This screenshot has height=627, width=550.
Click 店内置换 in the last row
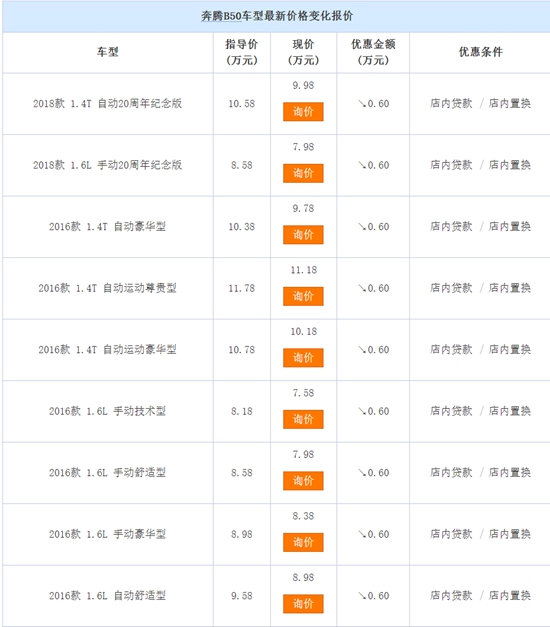pos(510,595)
